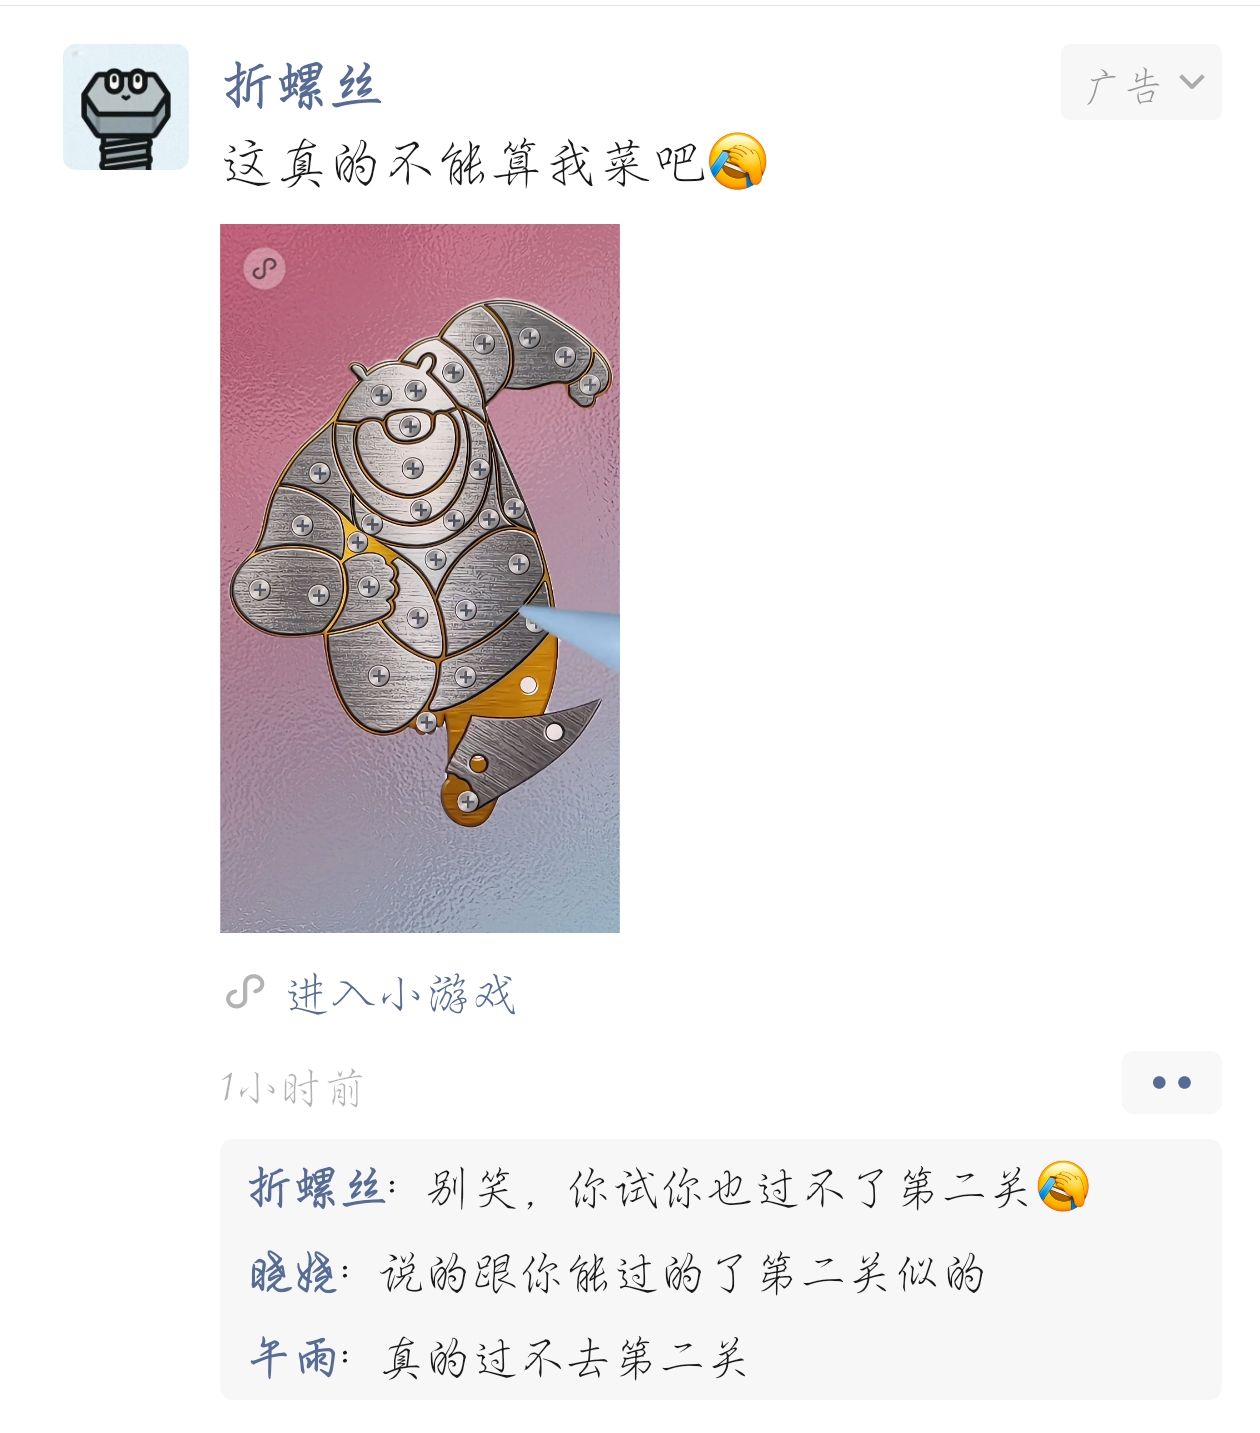
Task: Tap the laughing emoji in 折螺丝's comment
Action: click(x=1063, y=1187)
